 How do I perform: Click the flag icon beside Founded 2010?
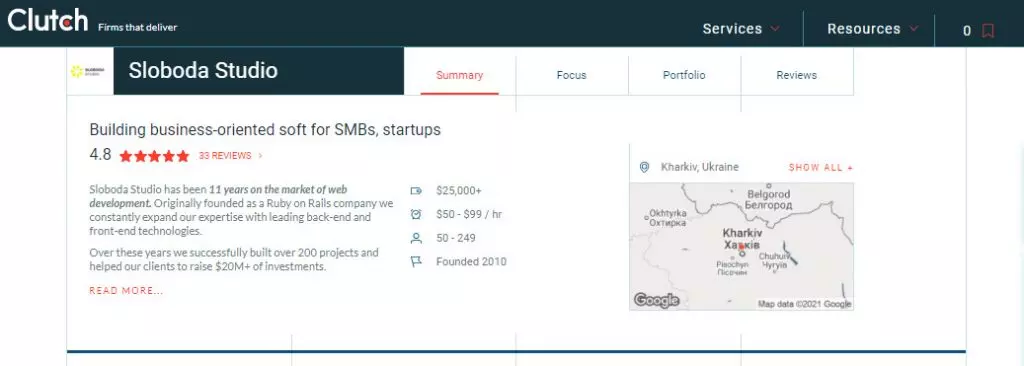(x=416, y=261)
